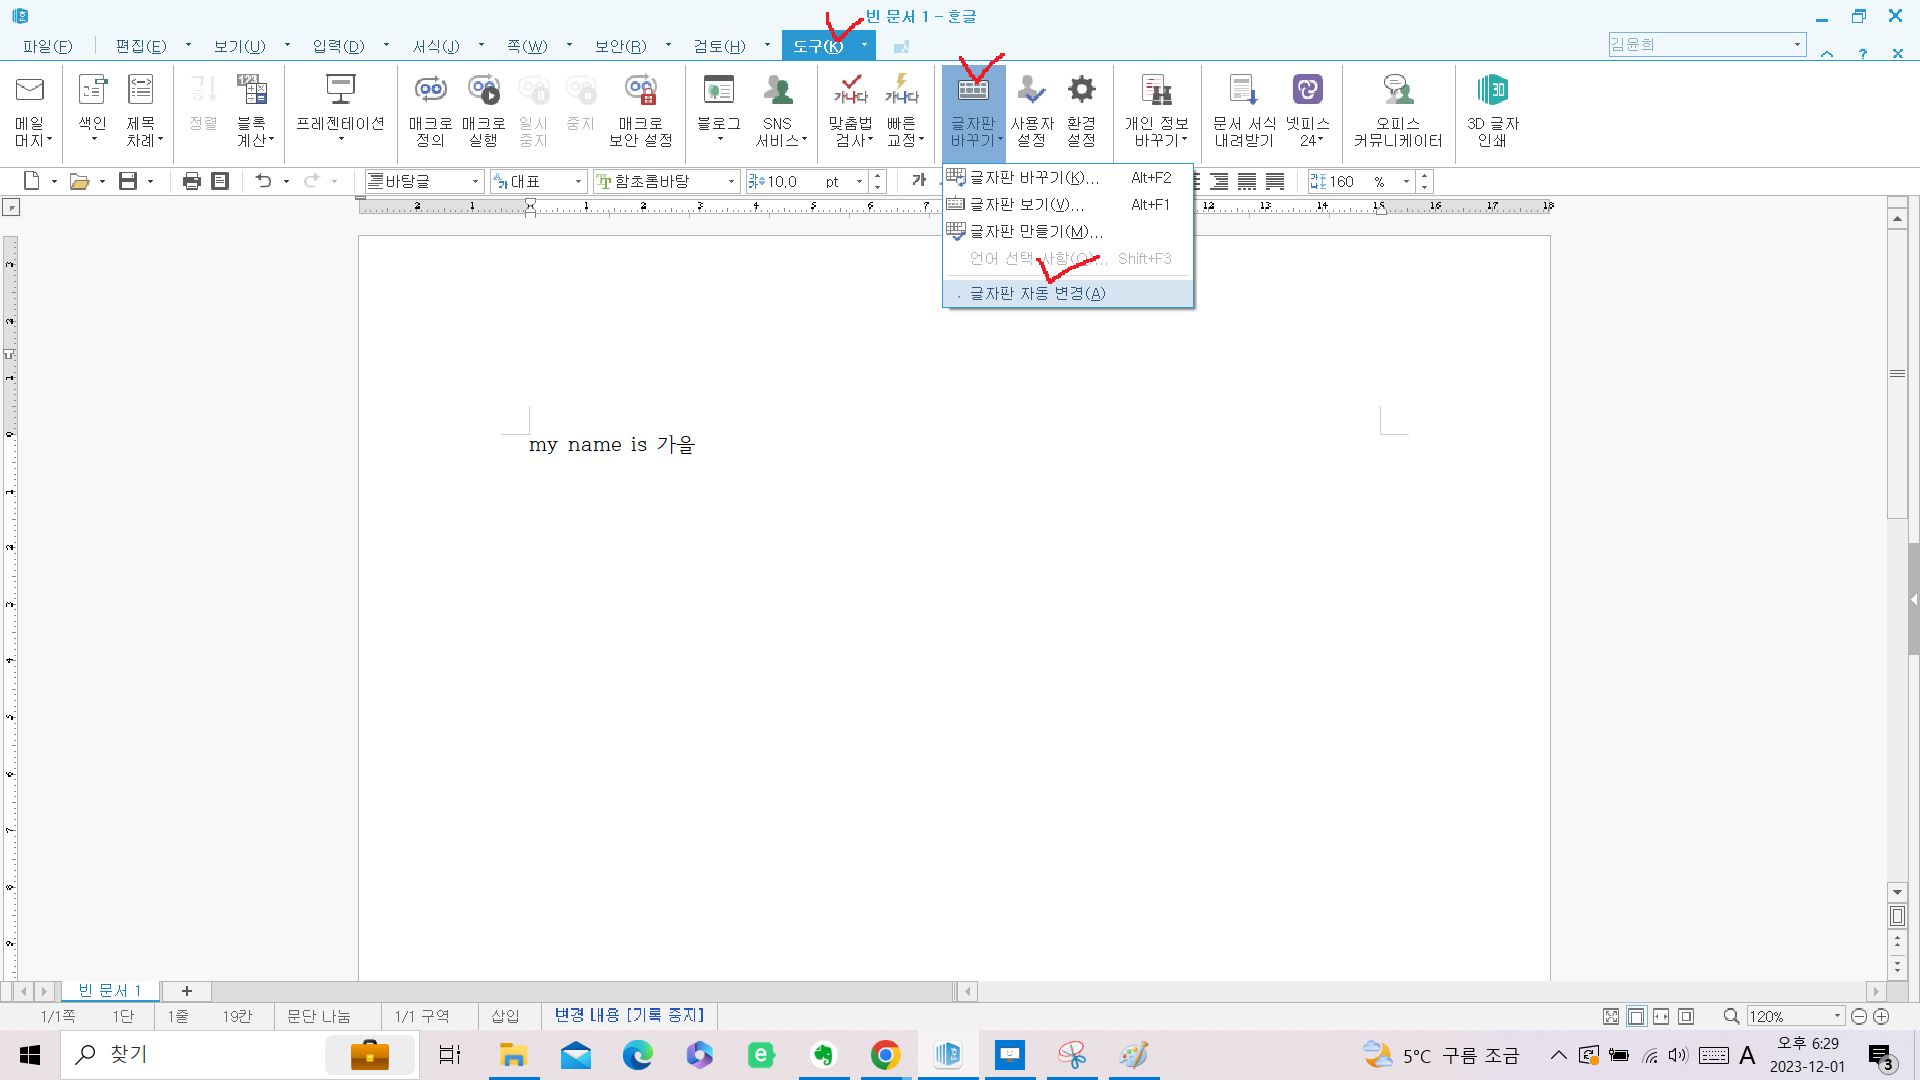Screen dimensions: 1920x1080
Task: Click the 빈 문서 1 document tab
Action: pyautogui.click(x=109, y=990)
